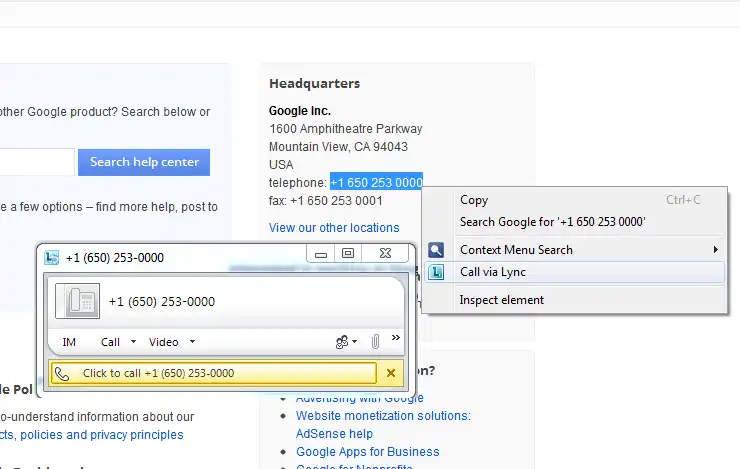Image resolution: width=740 pixels, height=469 pixels.
Task: Click the IM button in Lync window
Action: (x=69, y=342)
